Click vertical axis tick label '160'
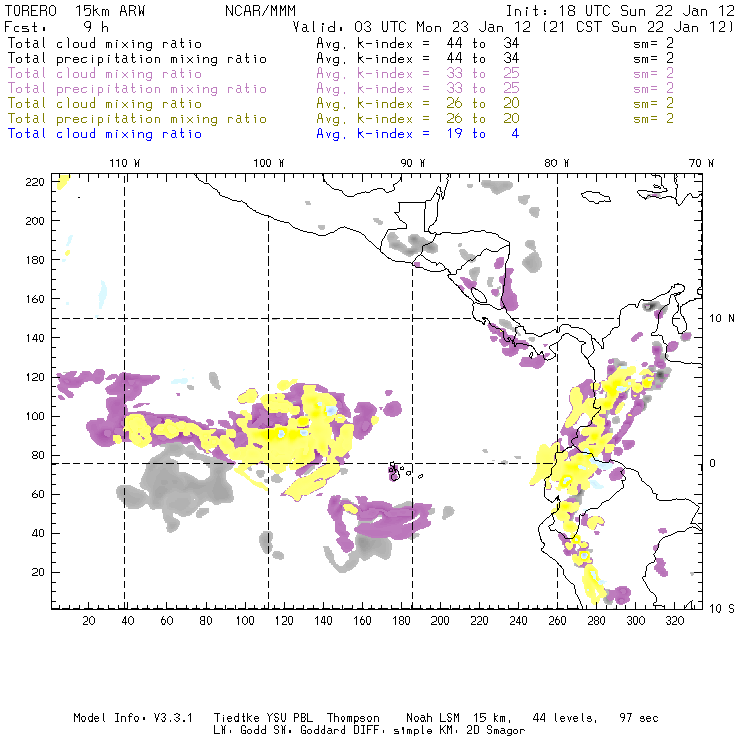This screenshot has width=740, height=740. pyautogui.click(x=35, y=299)
